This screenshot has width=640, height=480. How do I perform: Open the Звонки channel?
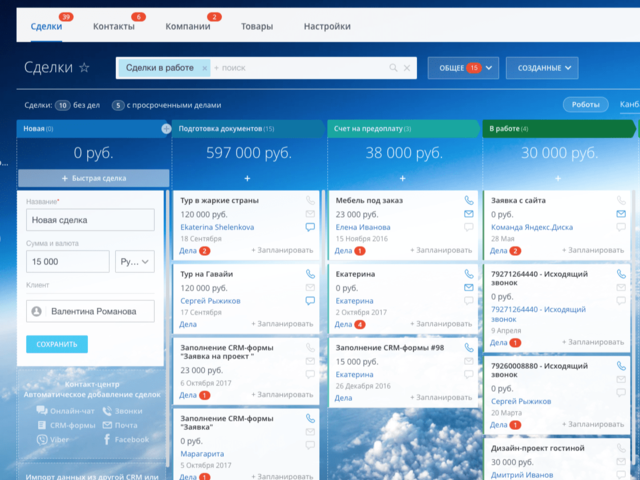[122, 411]
